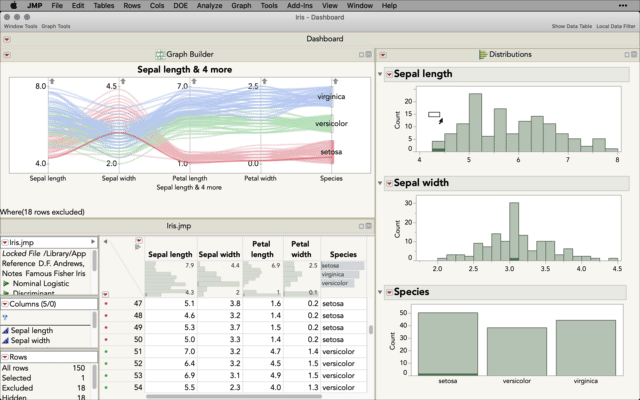Open the Sepal width red triangle menu

coord(389,183)
